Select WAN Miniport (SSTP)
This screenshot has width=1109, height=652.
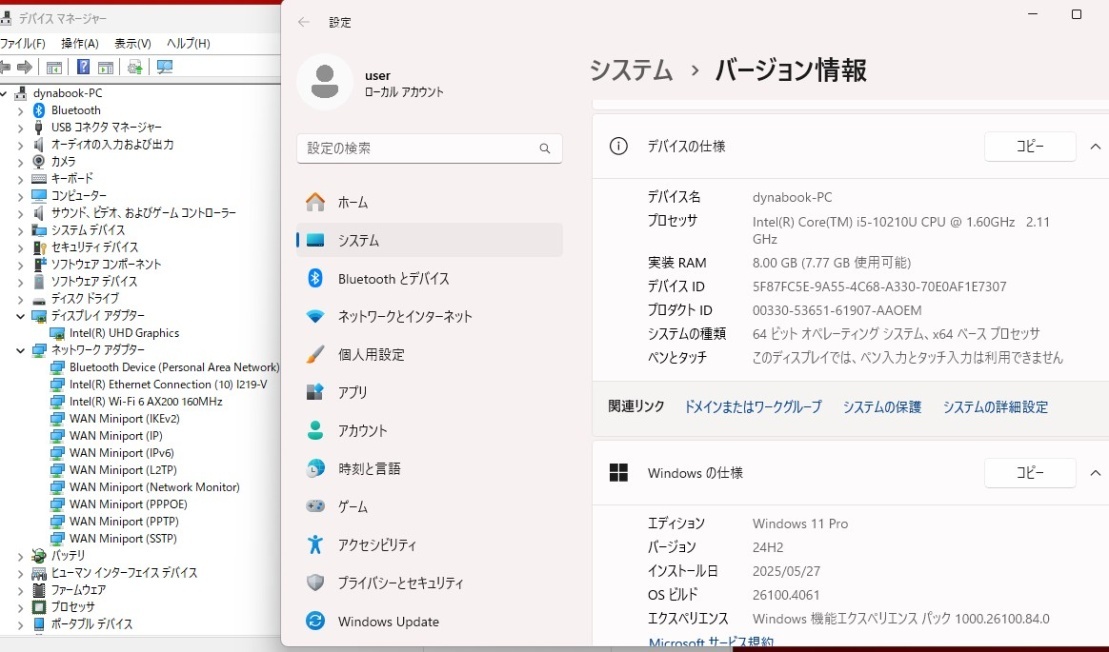(x=123, y=539)
